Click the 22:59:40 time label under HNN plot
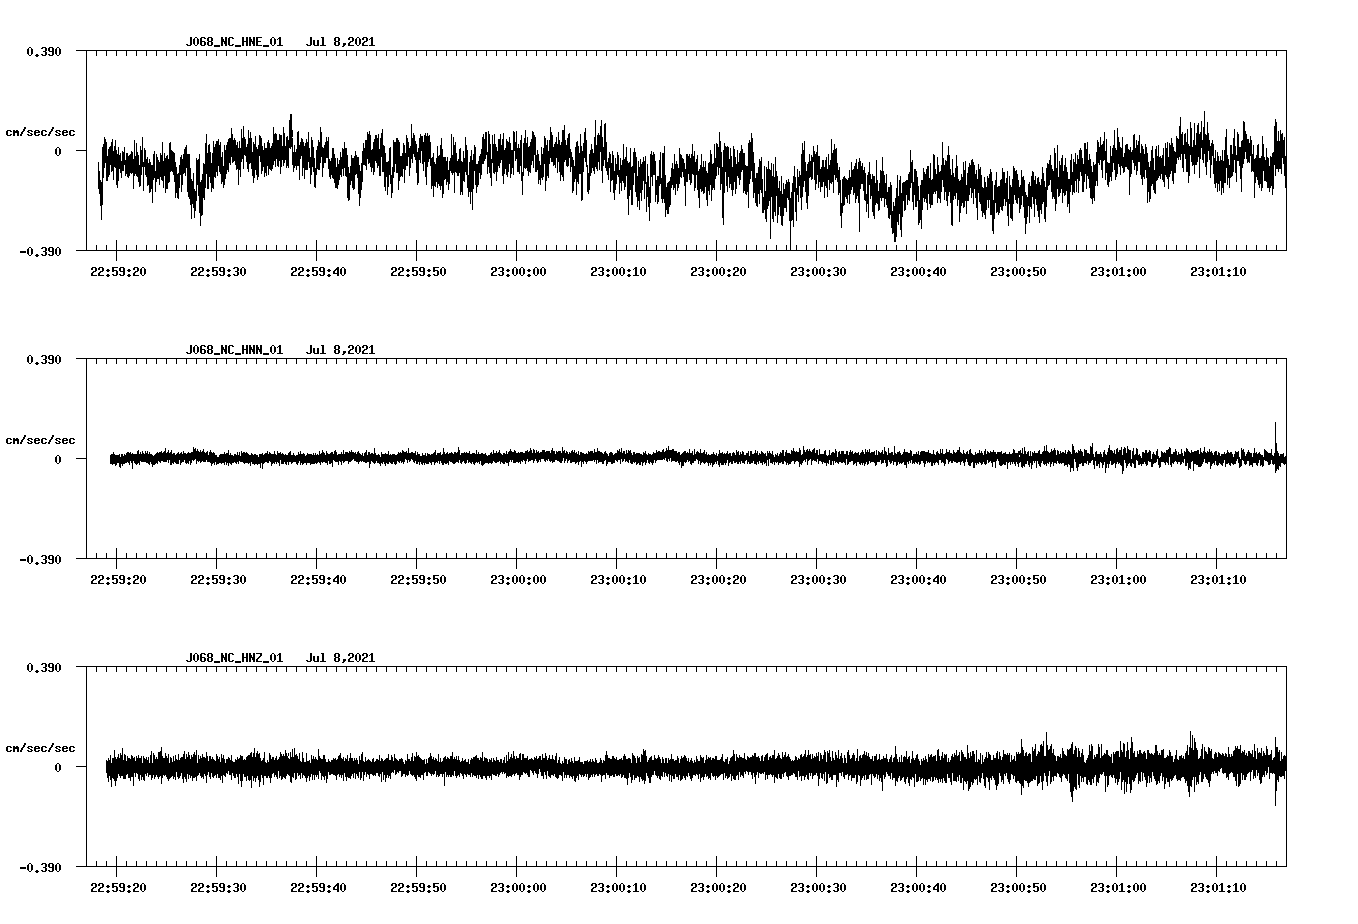Image resolution: width=1358 pixels, height=924 pixels. (317, 580)
